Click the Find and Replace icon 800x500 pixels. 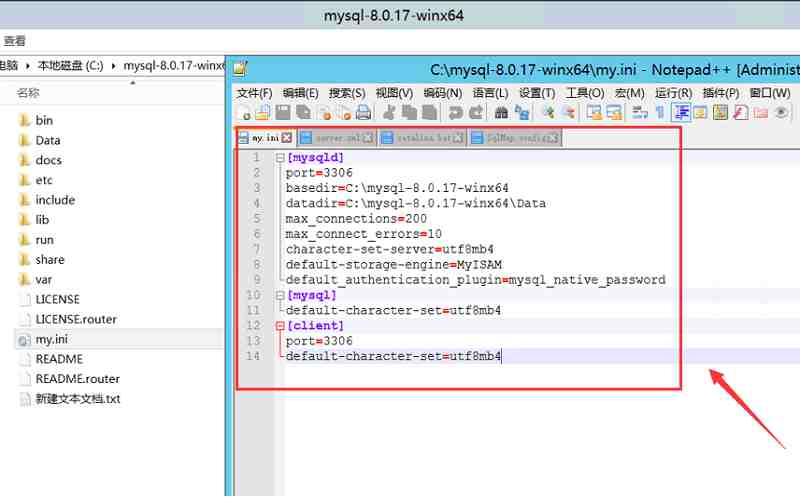pos(522,113)
